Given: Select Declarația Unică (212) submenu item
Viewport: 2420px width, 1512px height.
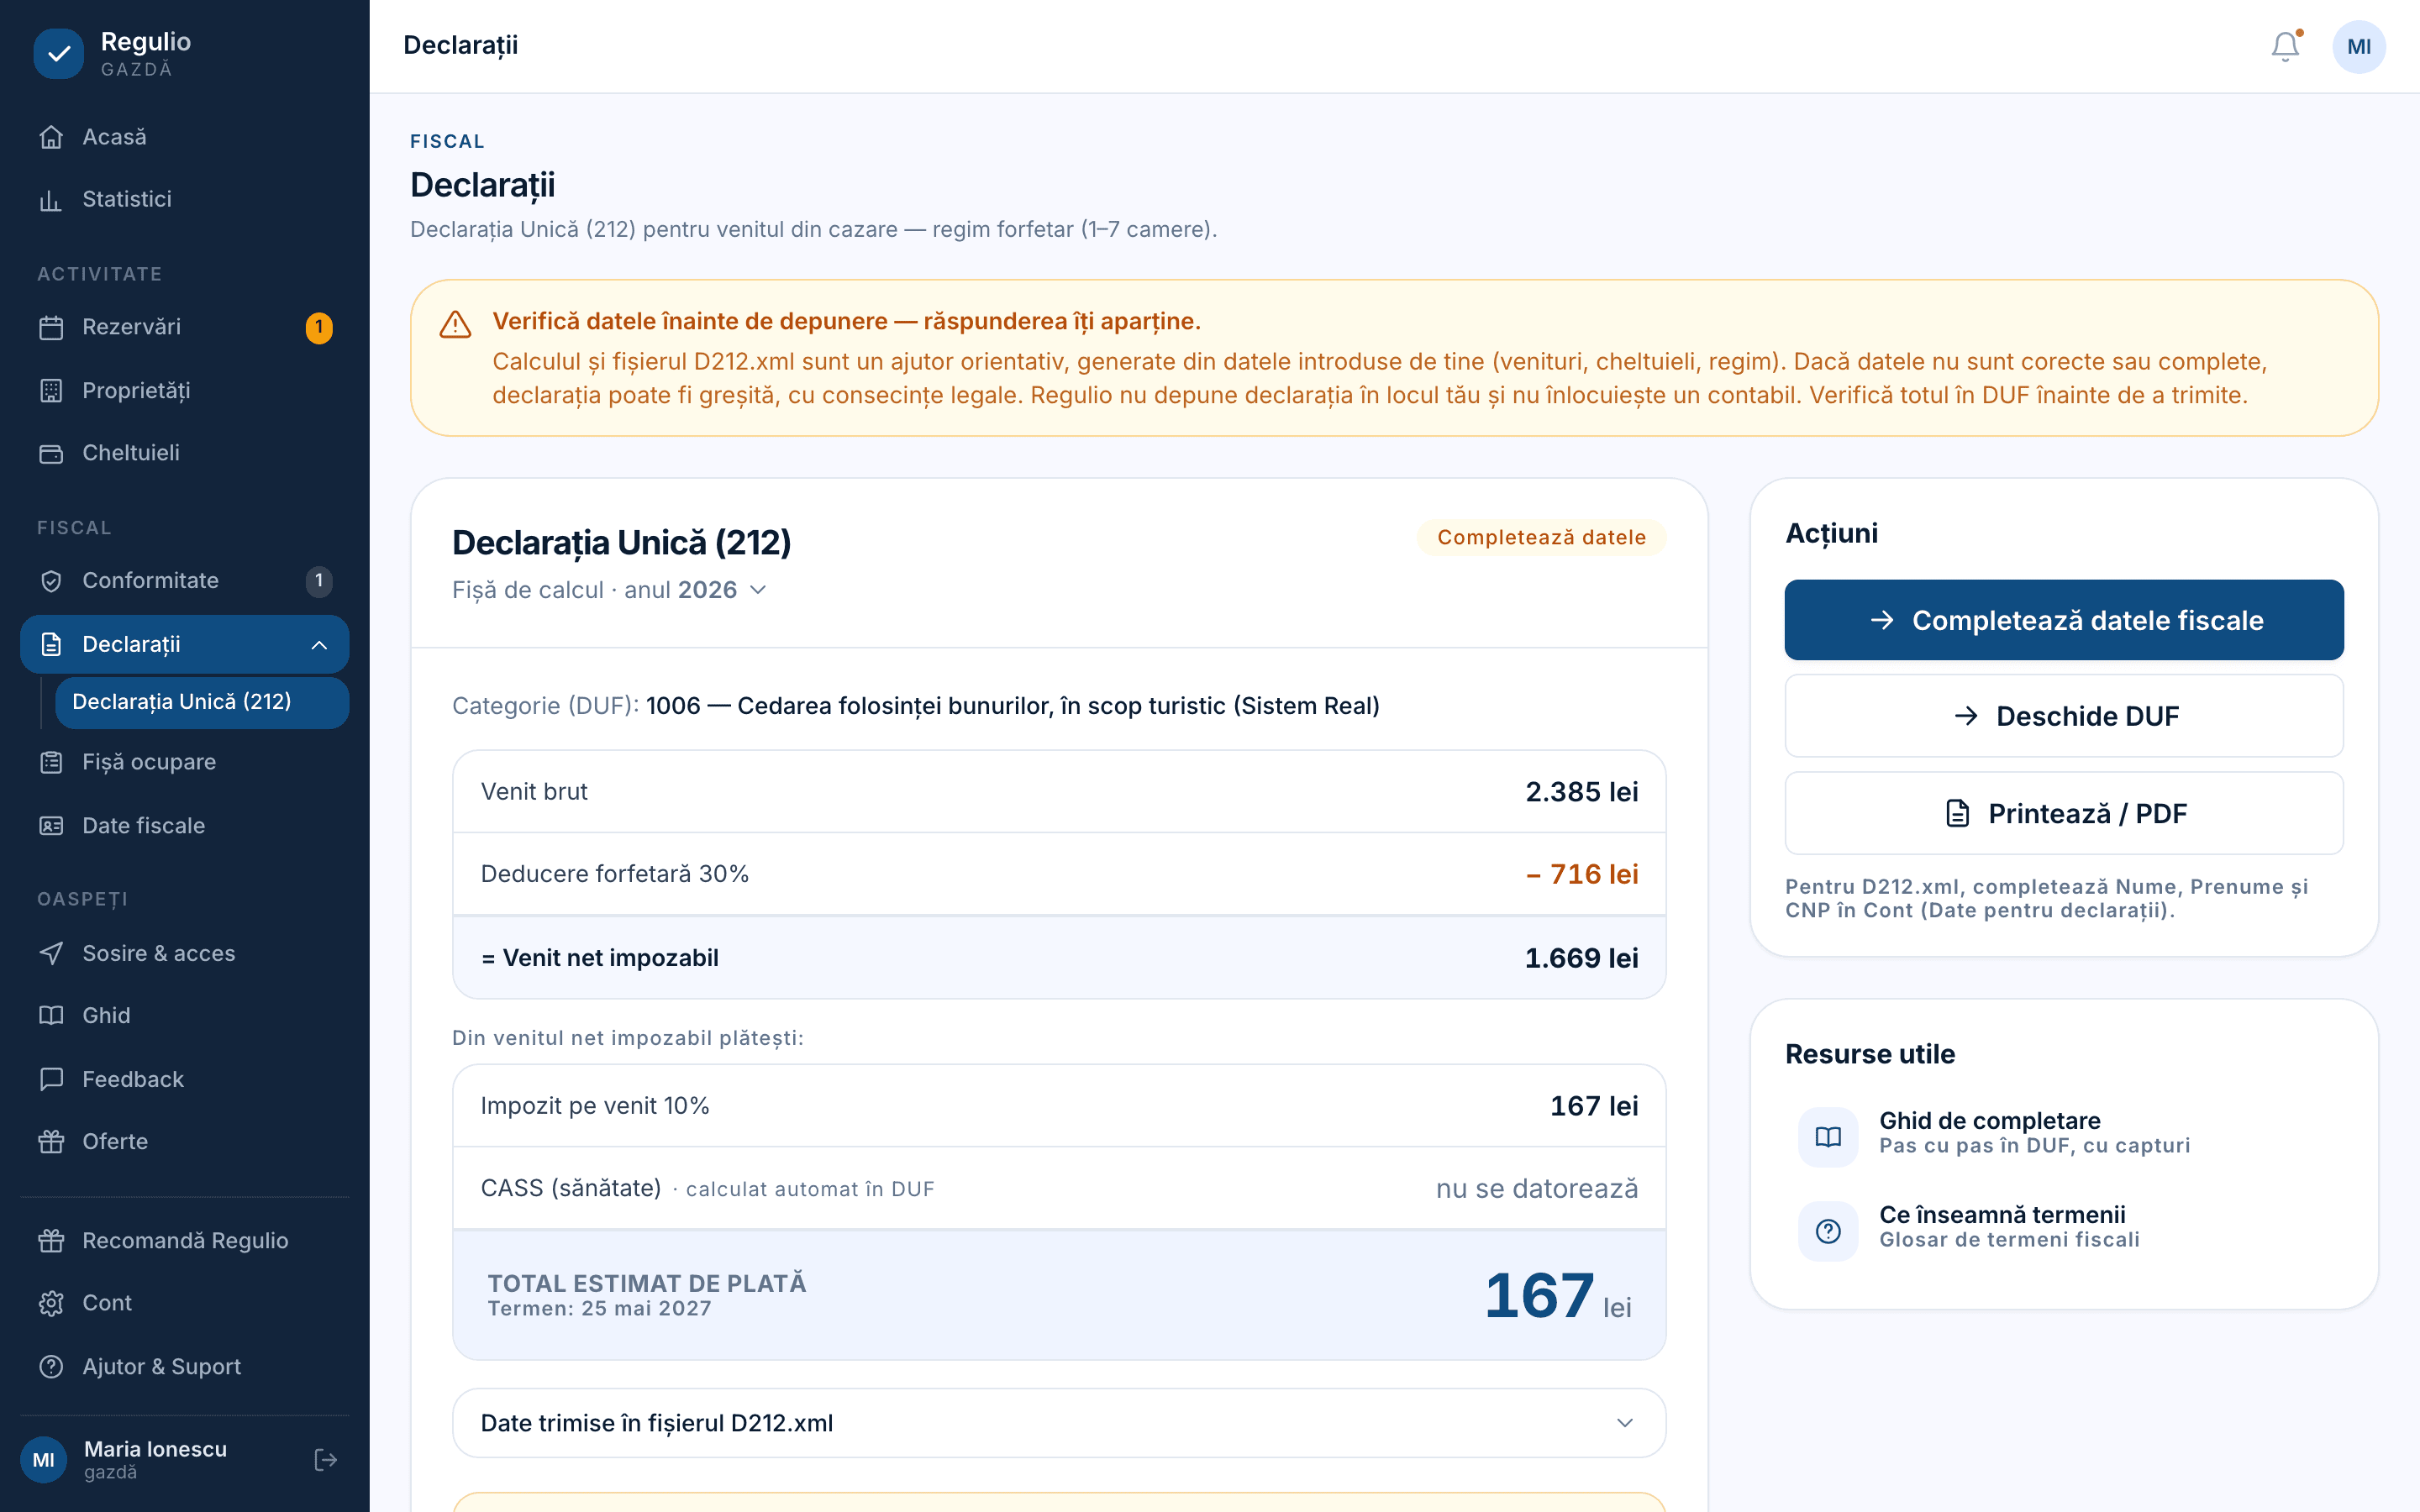Looking at the screenshot, I should [202, 702].
